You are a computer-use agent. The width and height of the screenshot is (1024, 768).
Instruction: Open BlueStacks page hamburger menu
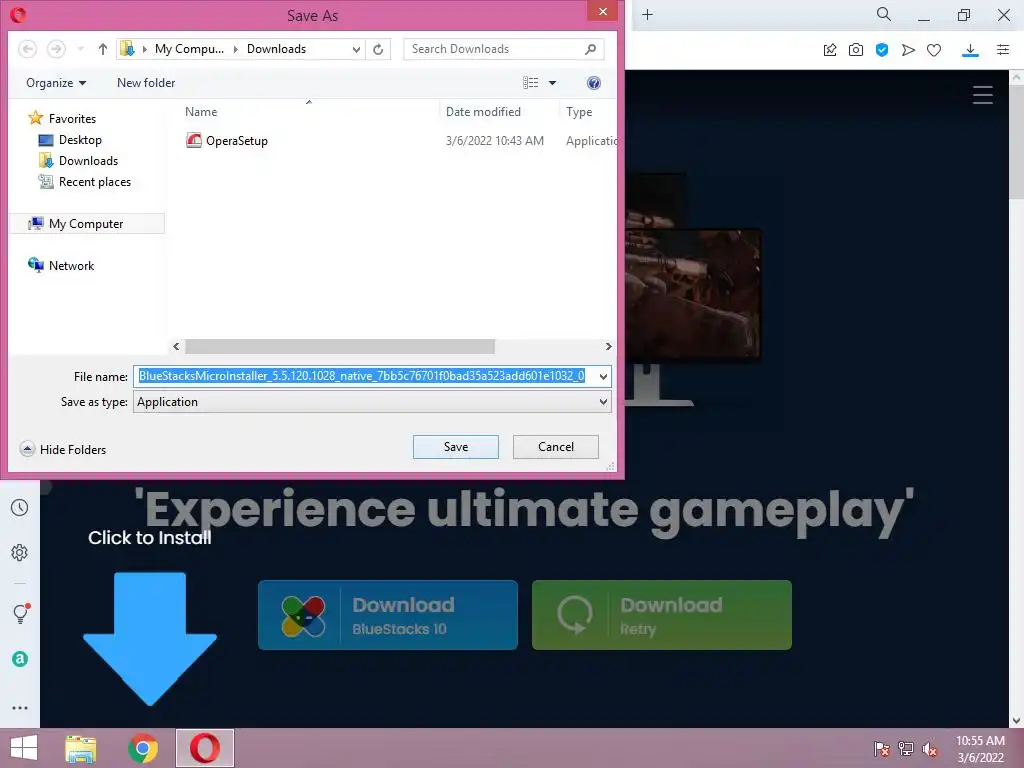coord(982,95)
